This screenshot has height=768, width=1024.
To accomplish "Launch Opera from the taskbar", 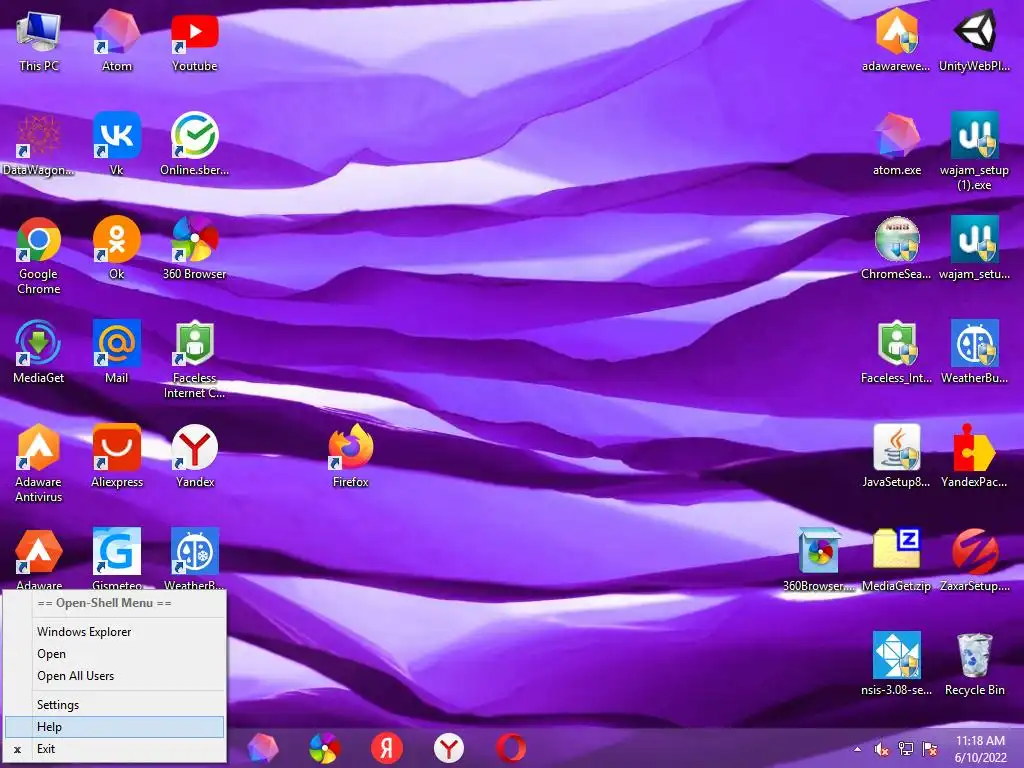I will [x=511, y=748].
